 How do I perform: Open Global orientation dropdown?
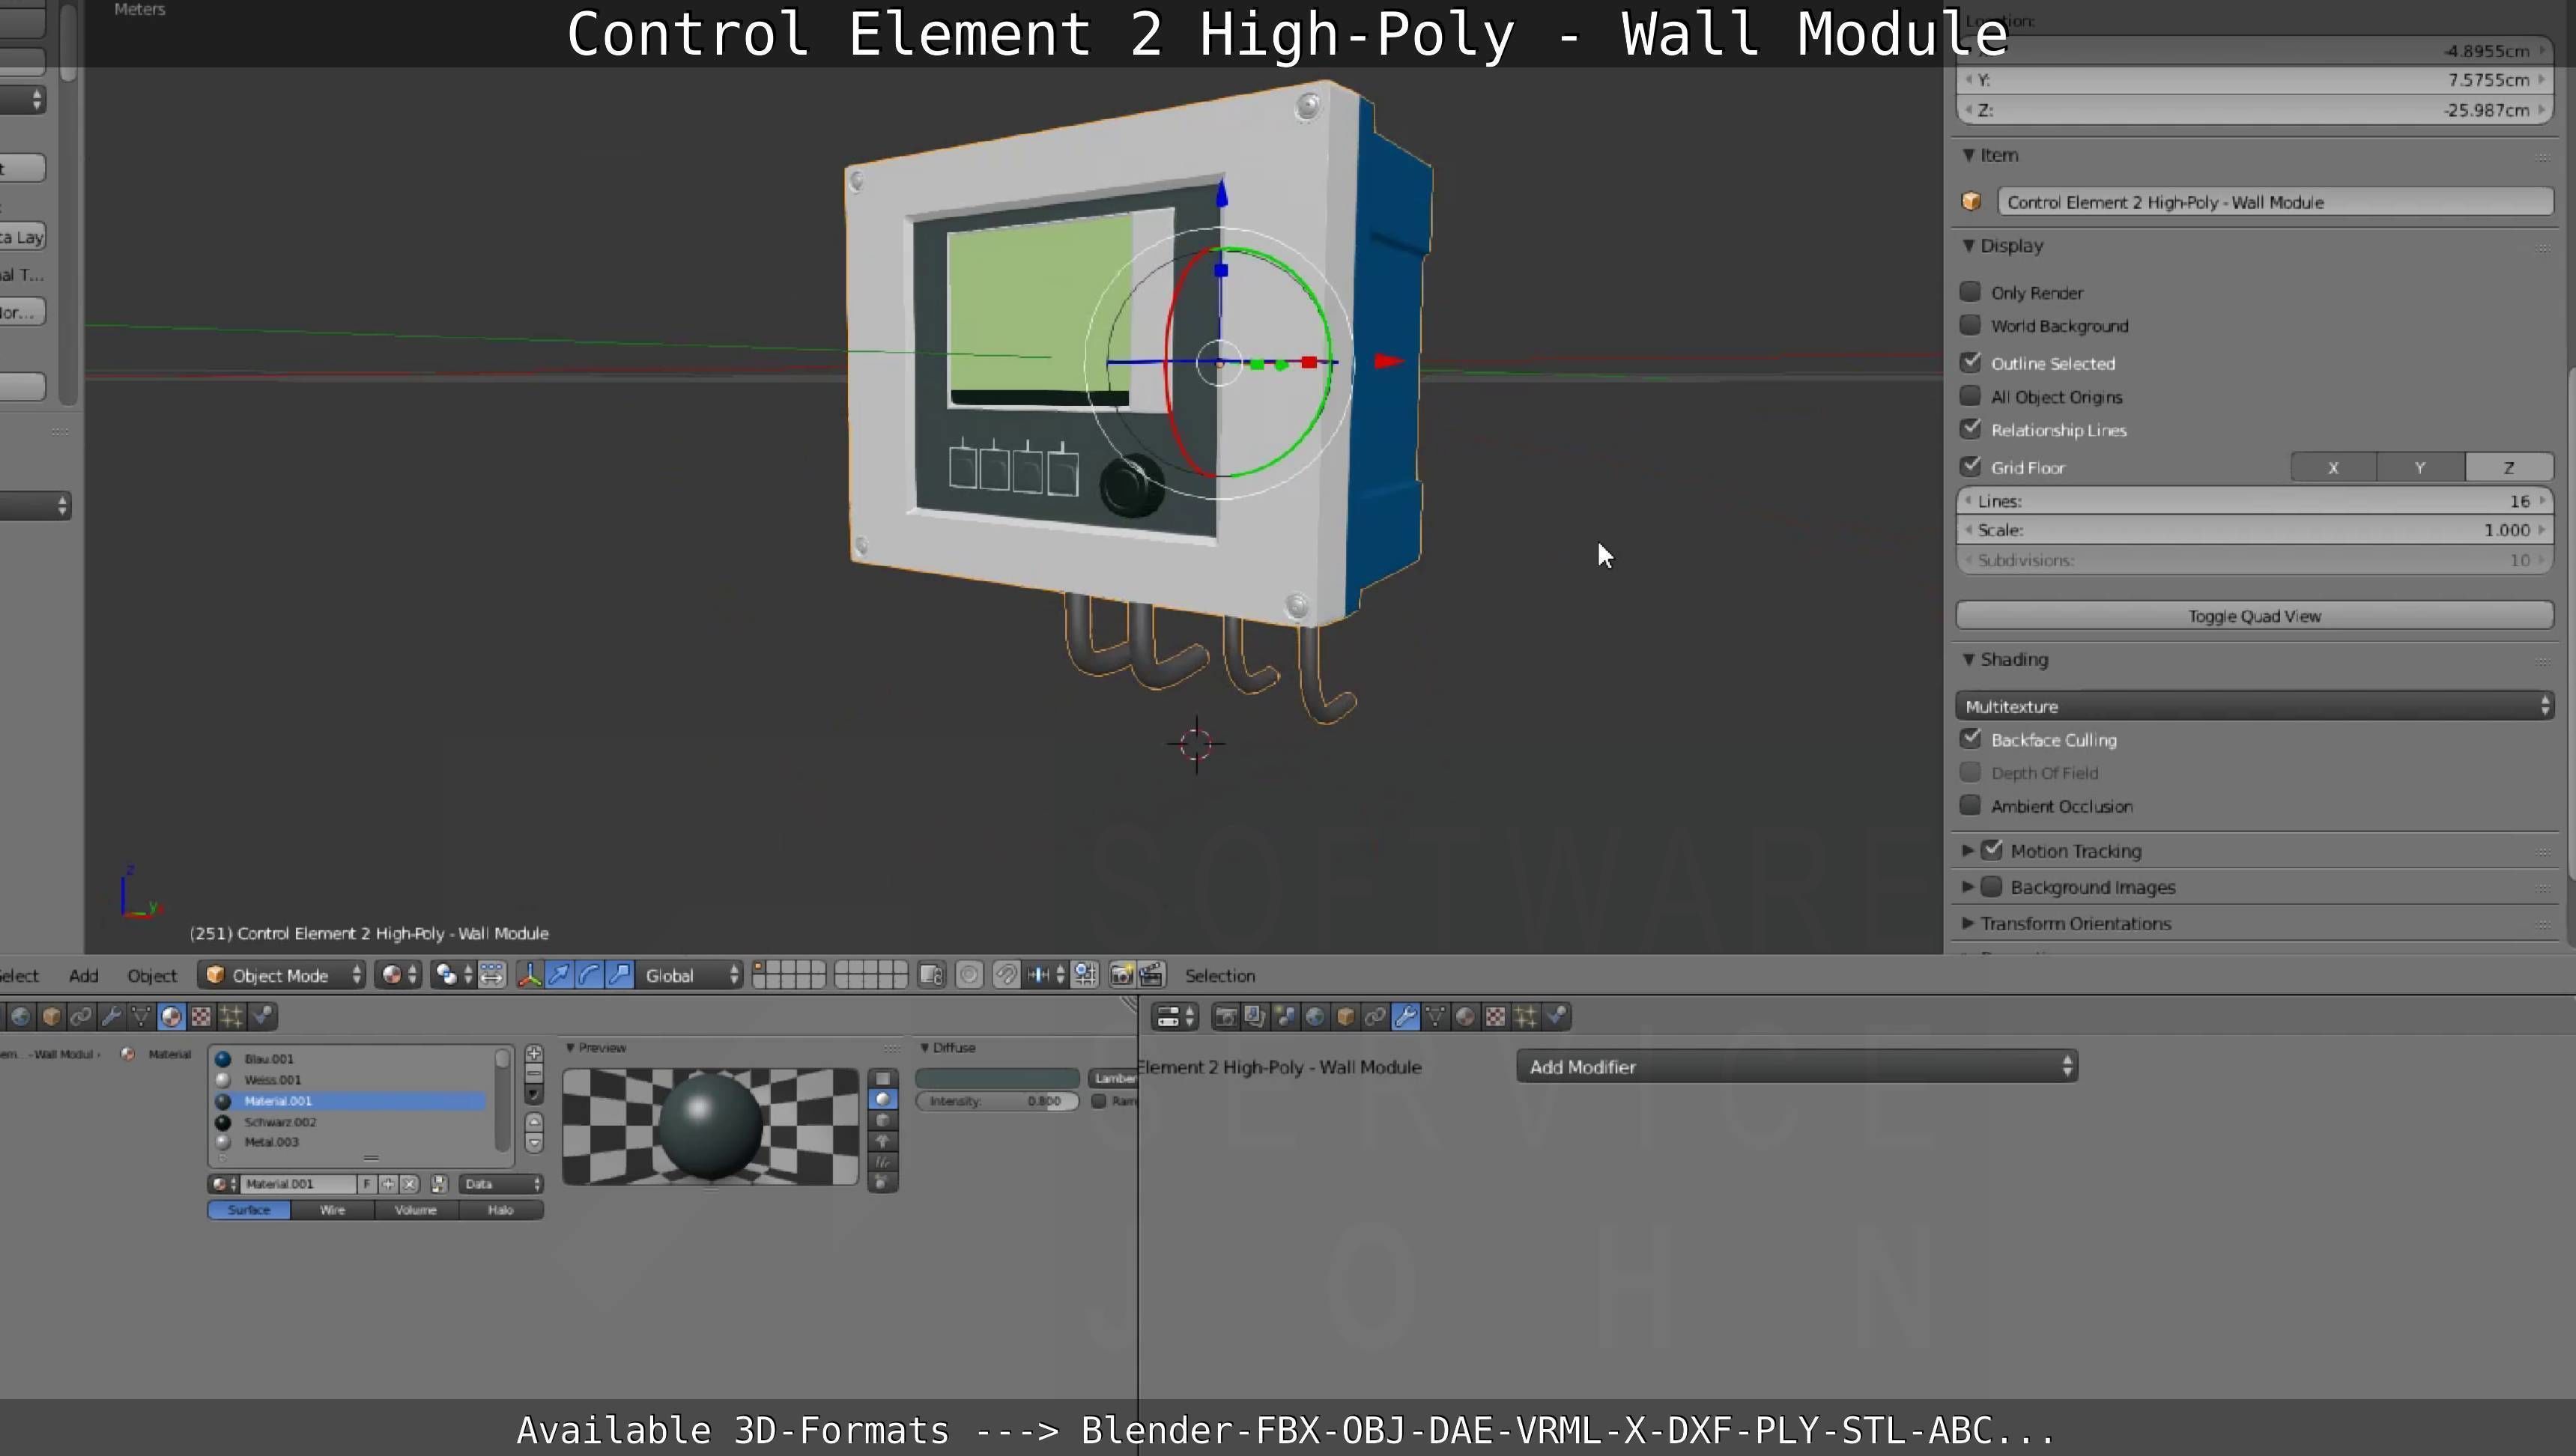pos(689,975)
